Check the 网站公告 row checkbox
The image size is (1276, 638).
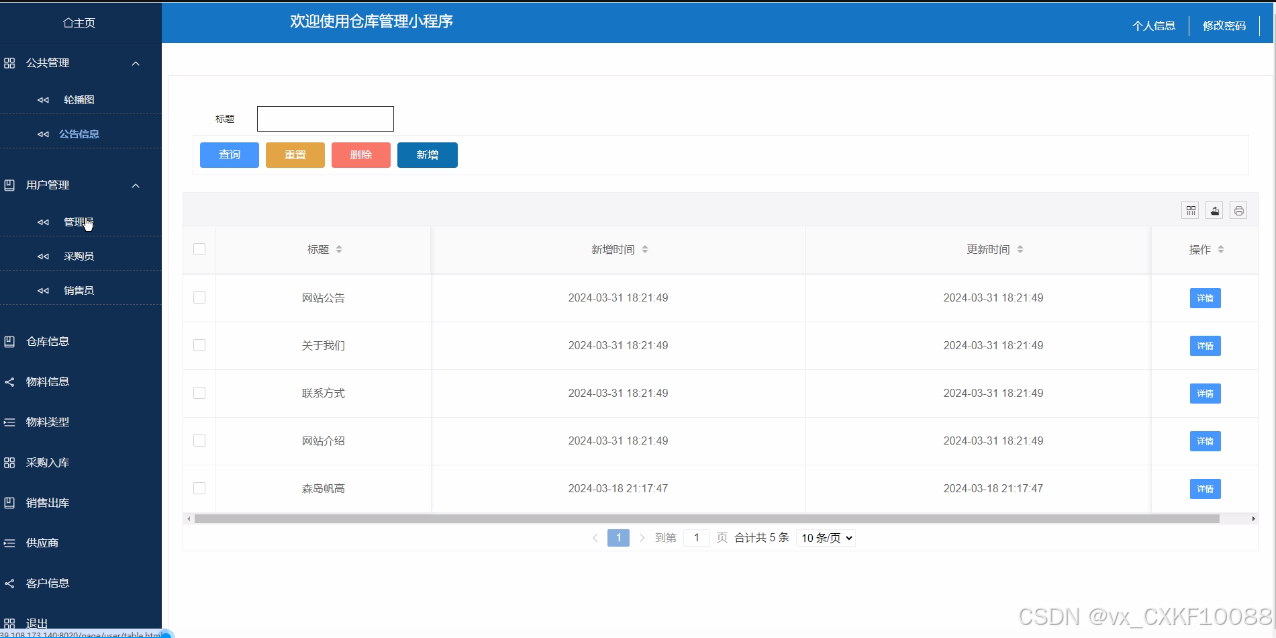[199, 297]
